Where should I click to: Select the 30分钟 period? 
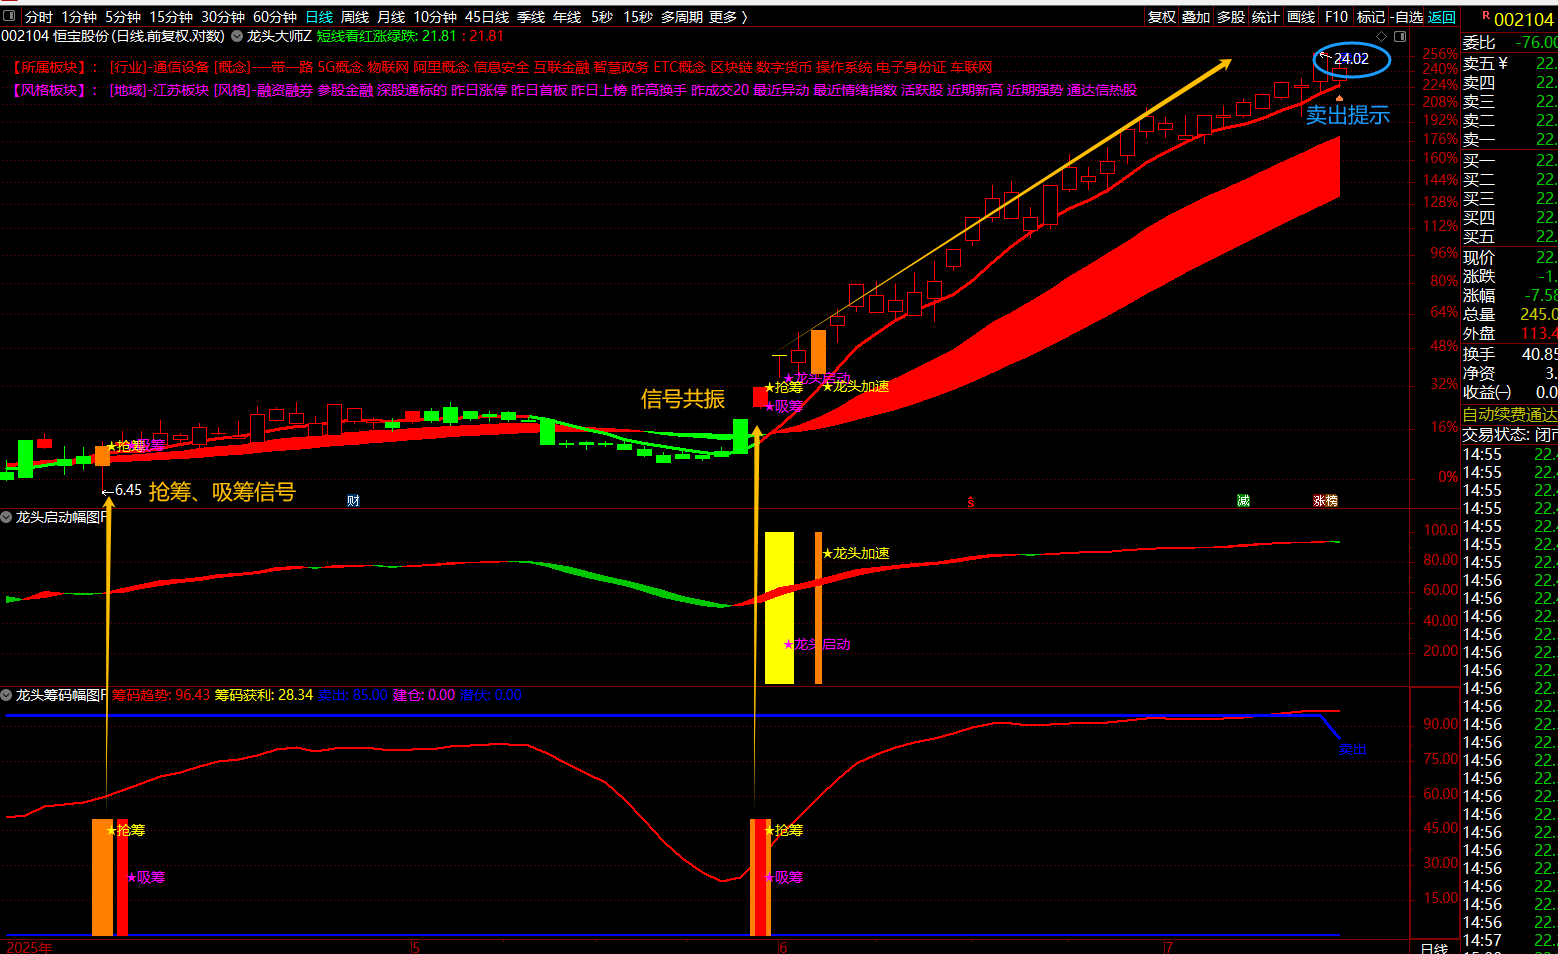[223, 17]
